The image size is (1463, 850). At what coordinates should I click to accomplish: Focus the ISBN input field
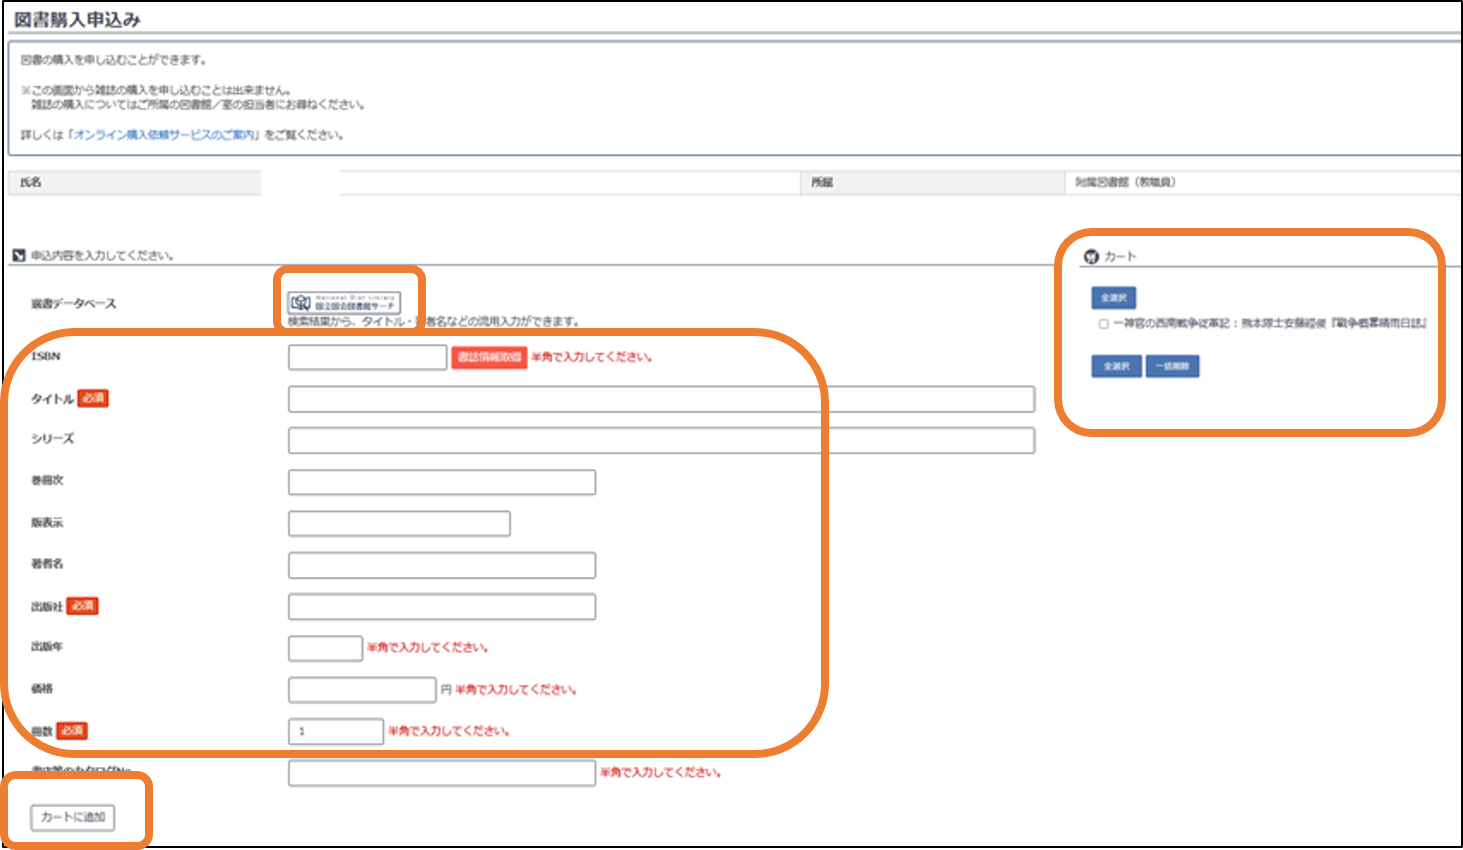(367, 357)
